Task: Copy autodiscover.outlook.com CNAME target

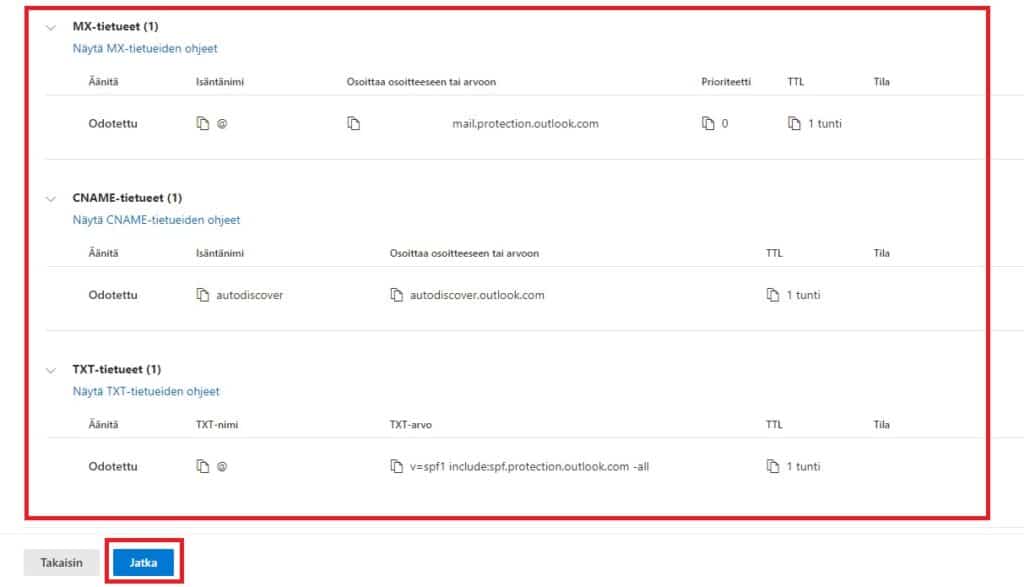Action: click(x=396, y=296)
